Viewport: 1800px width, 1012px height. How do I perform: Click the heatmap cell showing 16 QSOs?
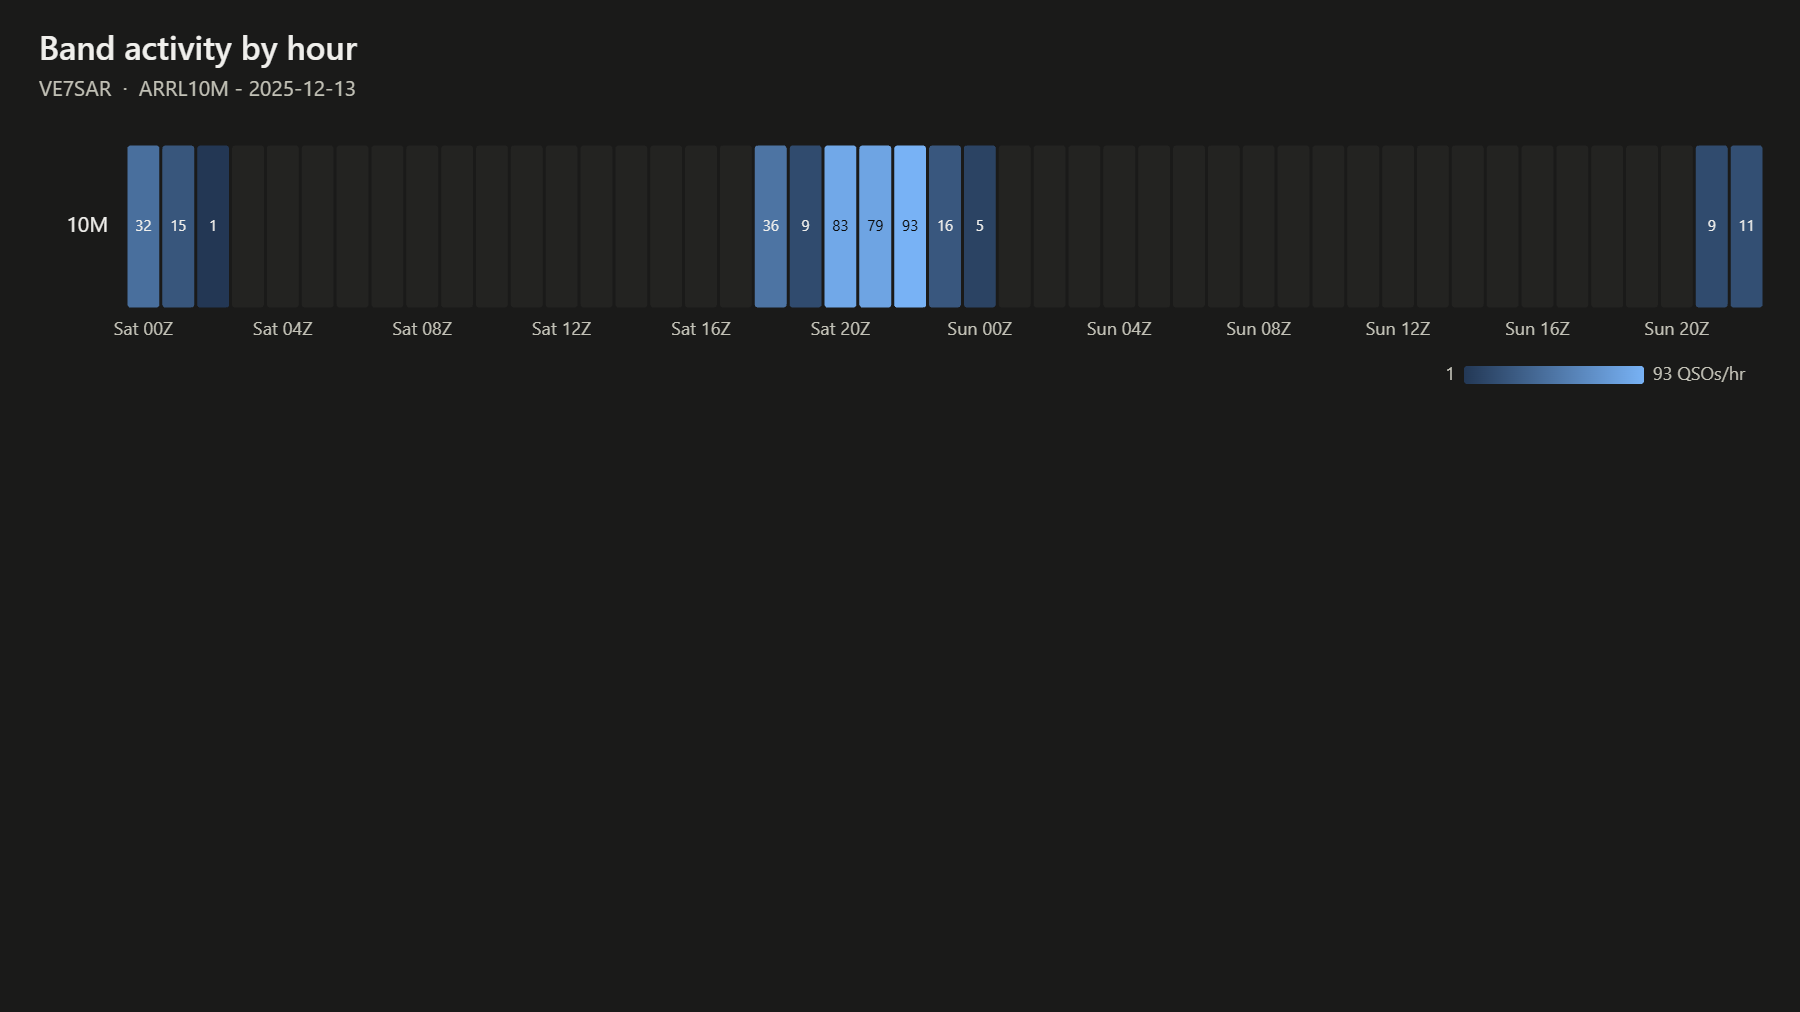coord(945,226)
